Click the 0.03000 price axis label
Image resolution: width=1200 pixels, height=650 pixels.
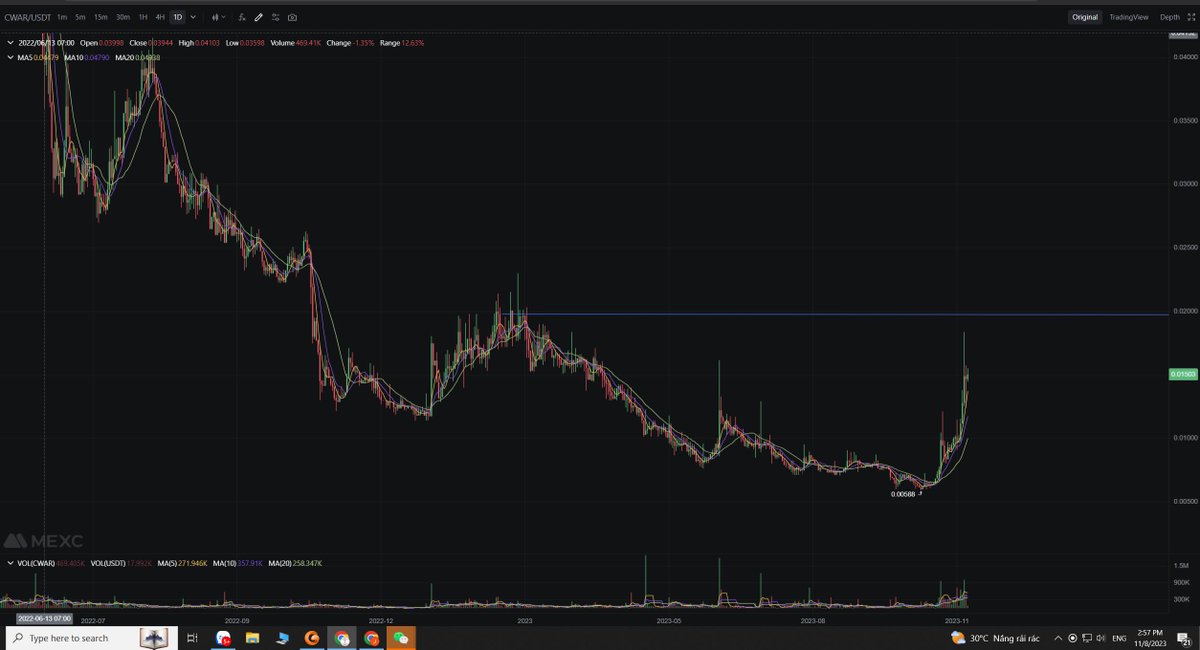click(x=1183, y=184)
